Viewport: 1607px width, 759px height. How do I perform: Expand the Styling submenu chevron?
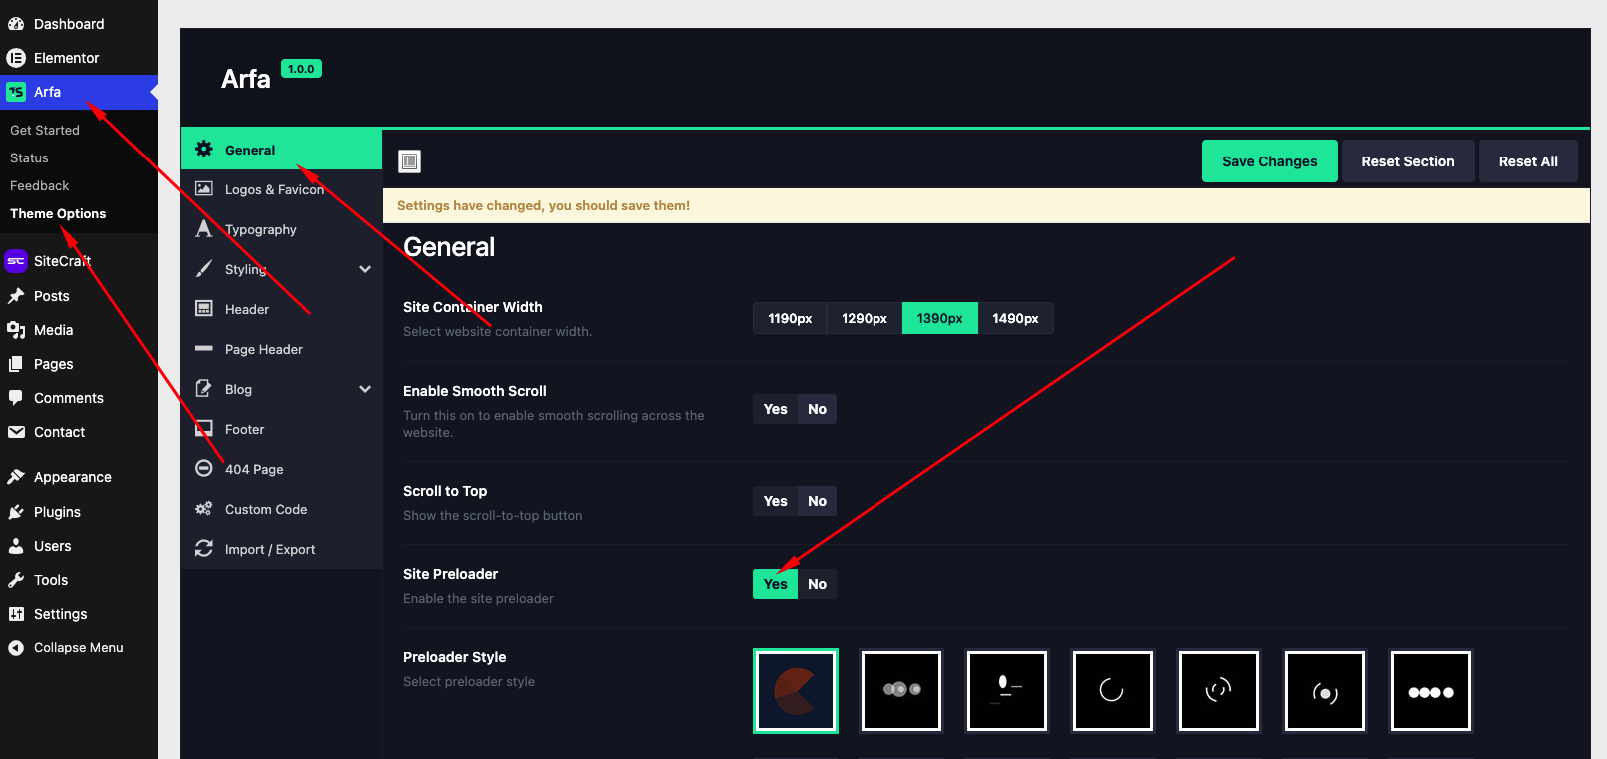click(365, 269)
